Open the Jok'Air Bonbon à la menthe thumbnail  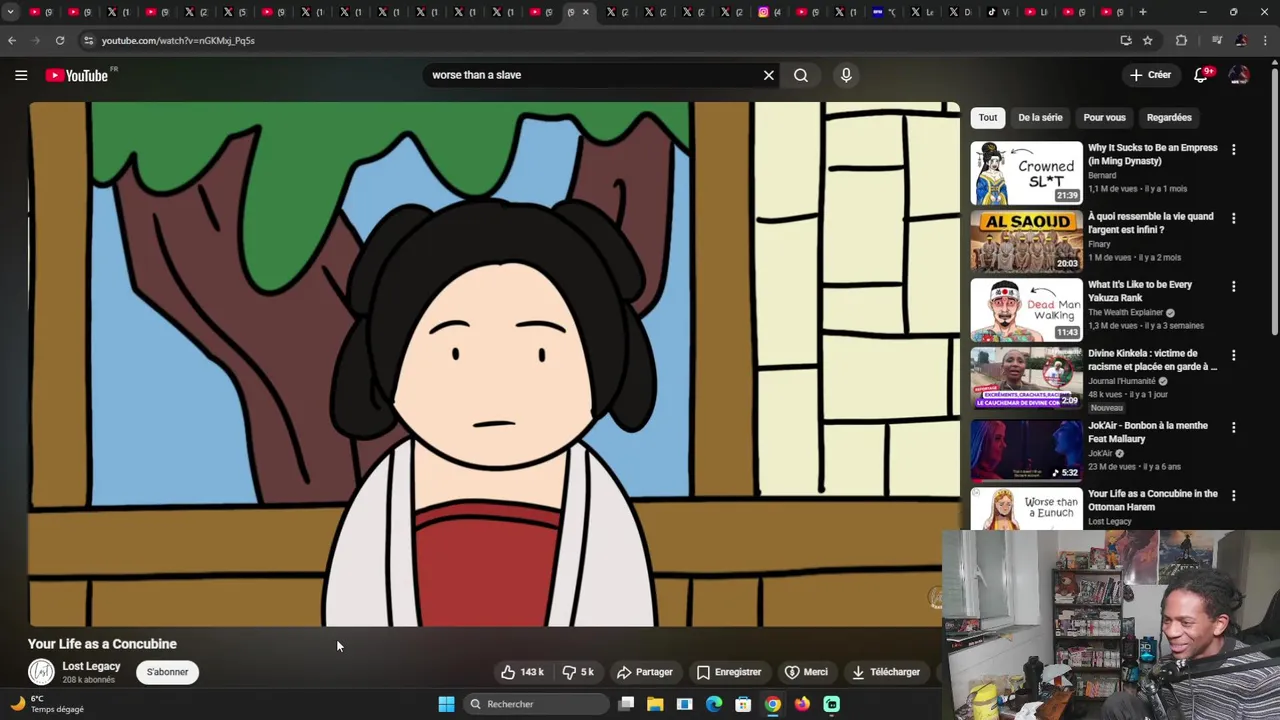tap(1027, 451)
